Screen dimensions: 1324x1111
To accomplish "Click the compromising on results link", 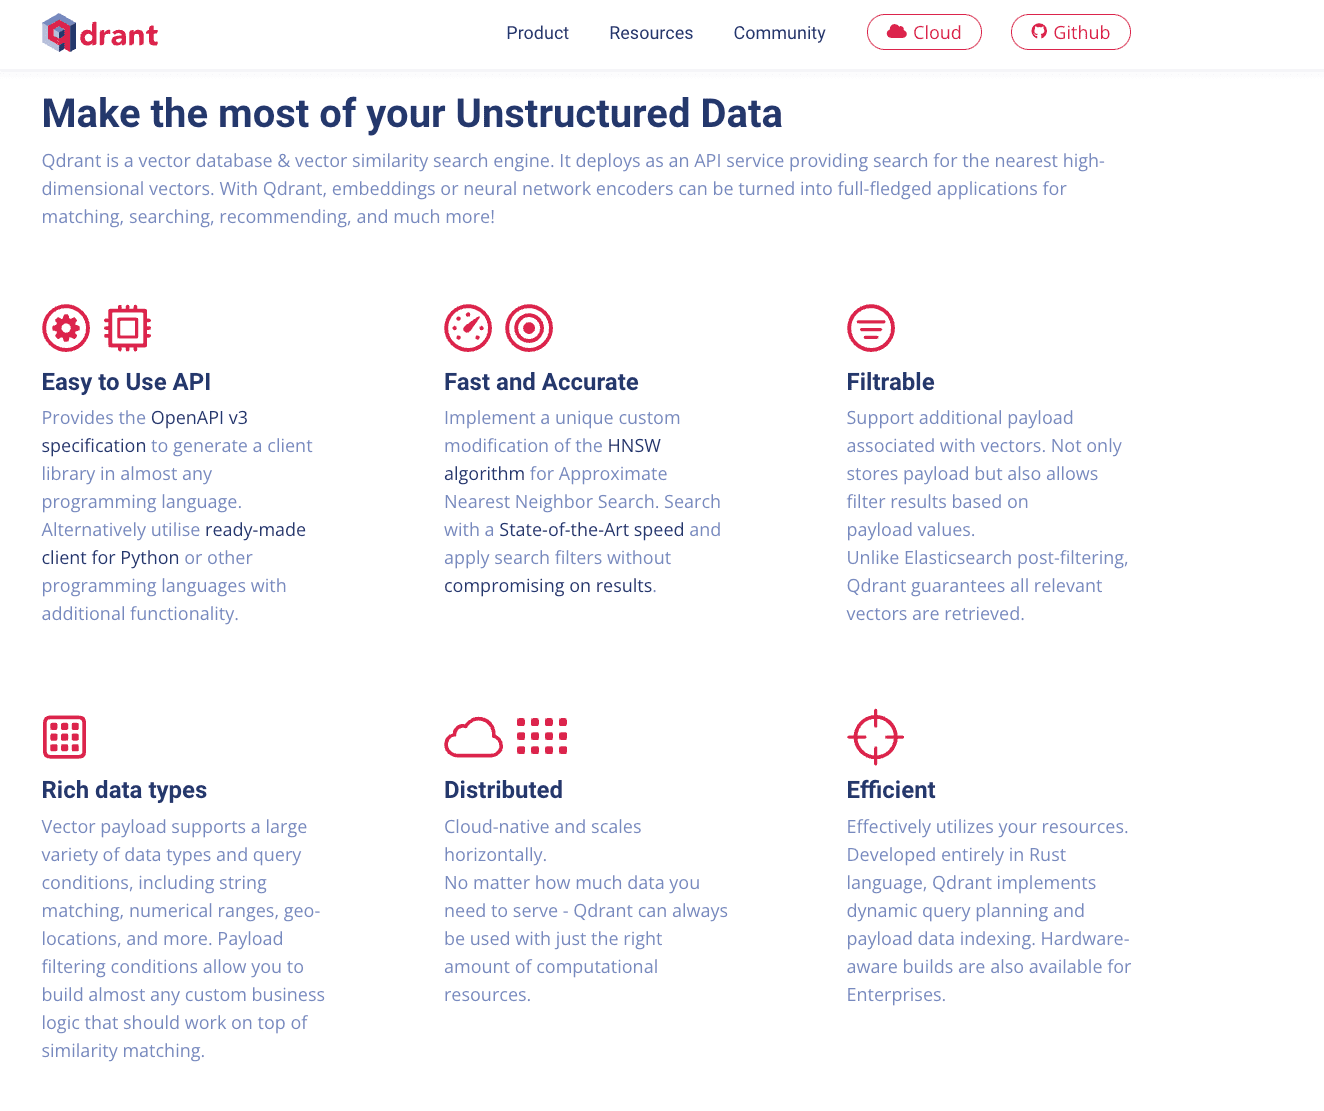I will pos(548,586).
